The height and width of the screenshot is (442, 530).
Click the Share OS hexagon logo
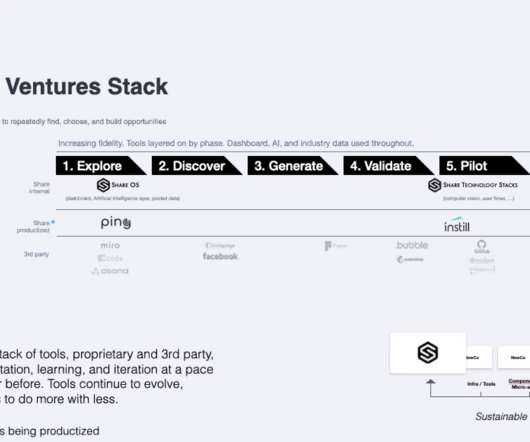[x=103, y=185]
